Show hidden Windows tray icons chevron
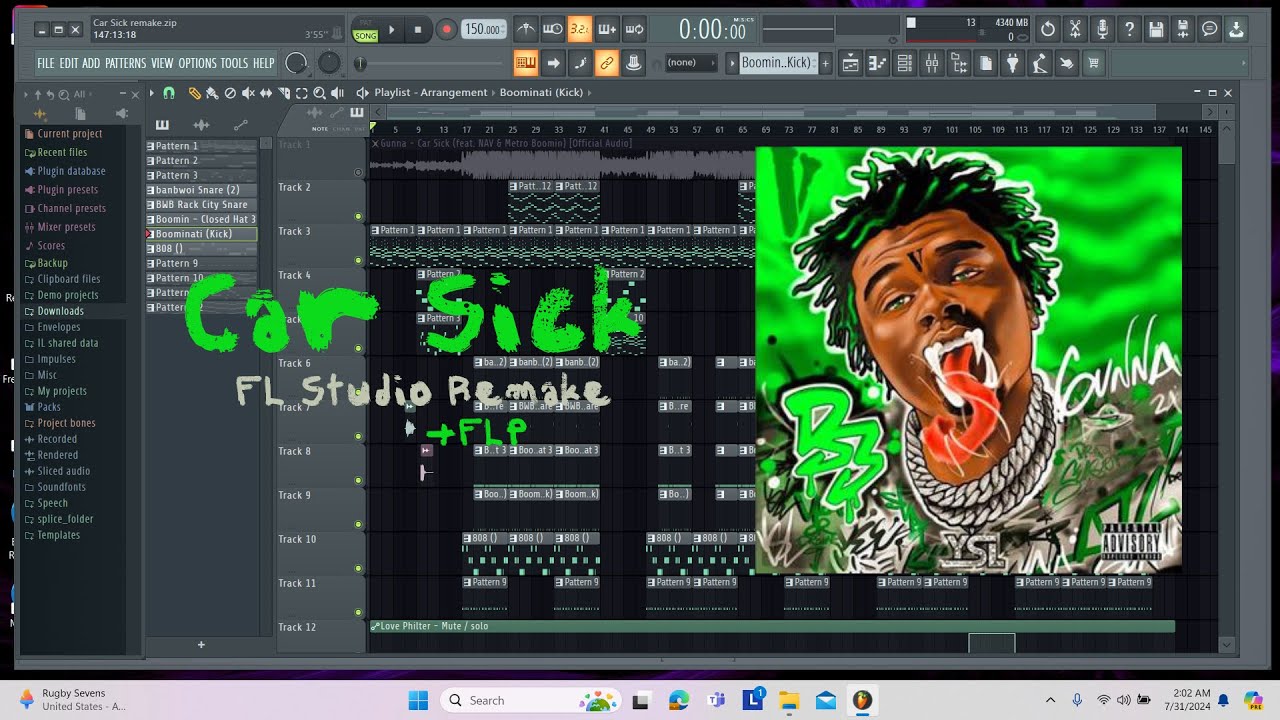Viewport: 1280px width, 720px height. click(x=1050, y=700)
